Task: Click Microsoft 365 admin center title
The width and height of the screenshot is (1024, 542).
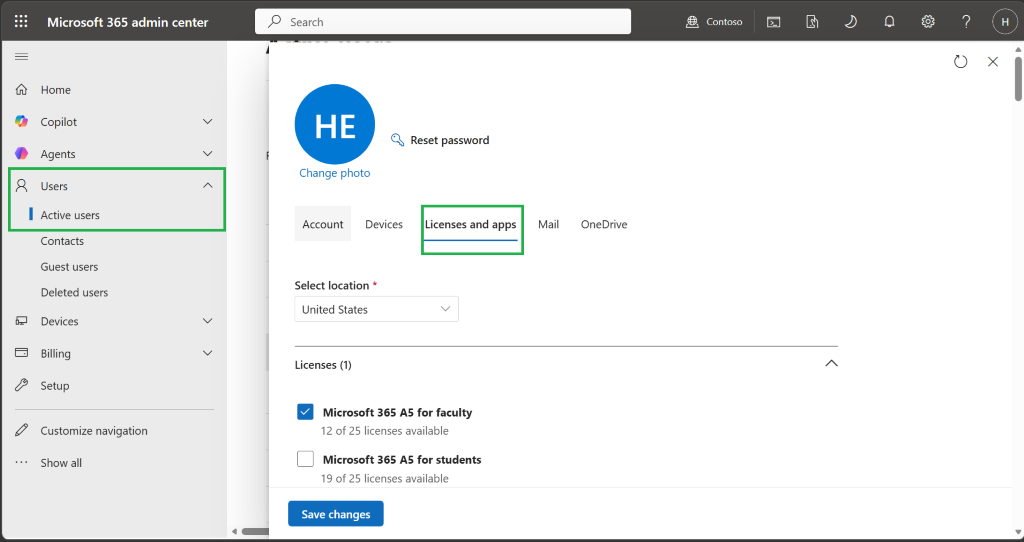Action: click(127, 22)
